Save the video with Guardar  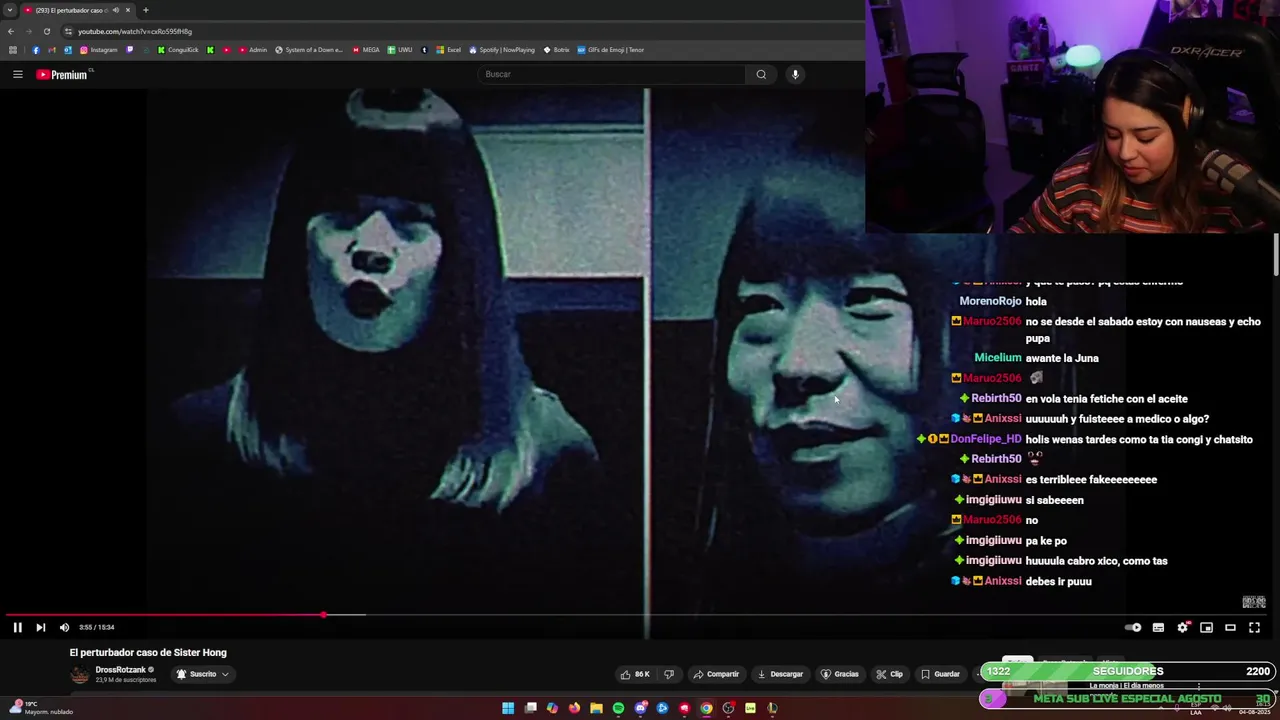click(940, 674)
